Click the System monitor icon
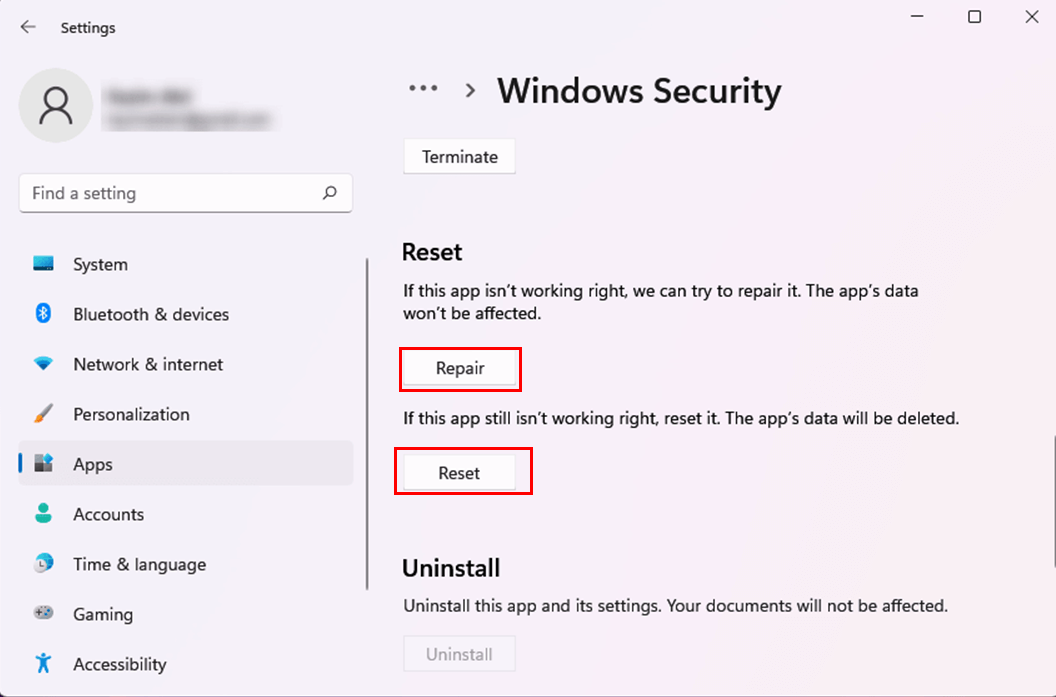This screenshot has width=1056, height=697. pyautogui.click(x=43, y=264)
